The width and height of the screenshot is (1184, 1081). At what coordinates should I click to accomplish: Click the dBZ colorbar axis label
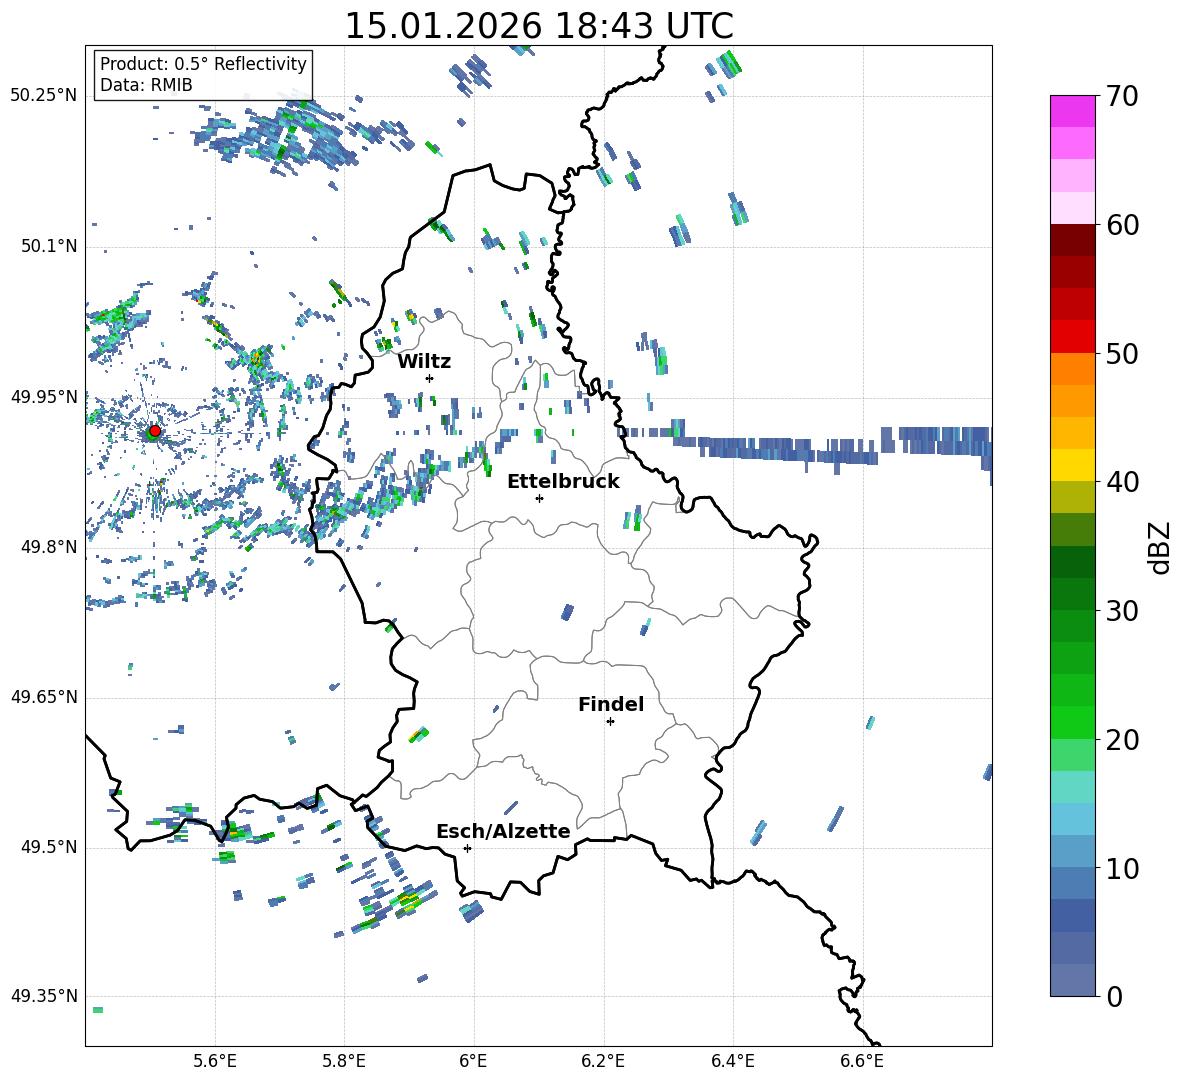click(1160, 547)
